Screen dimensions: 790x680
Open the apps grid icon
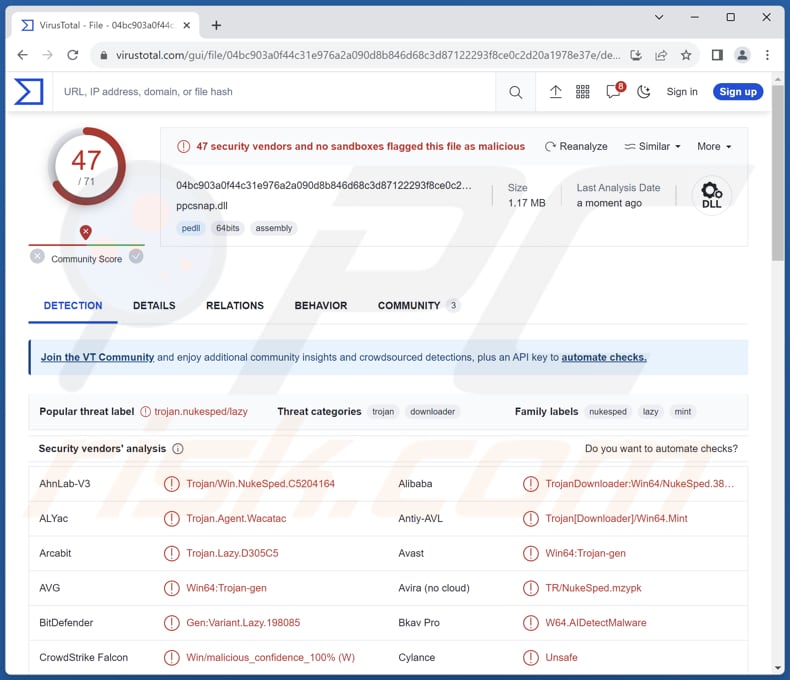tap(583, 92)
